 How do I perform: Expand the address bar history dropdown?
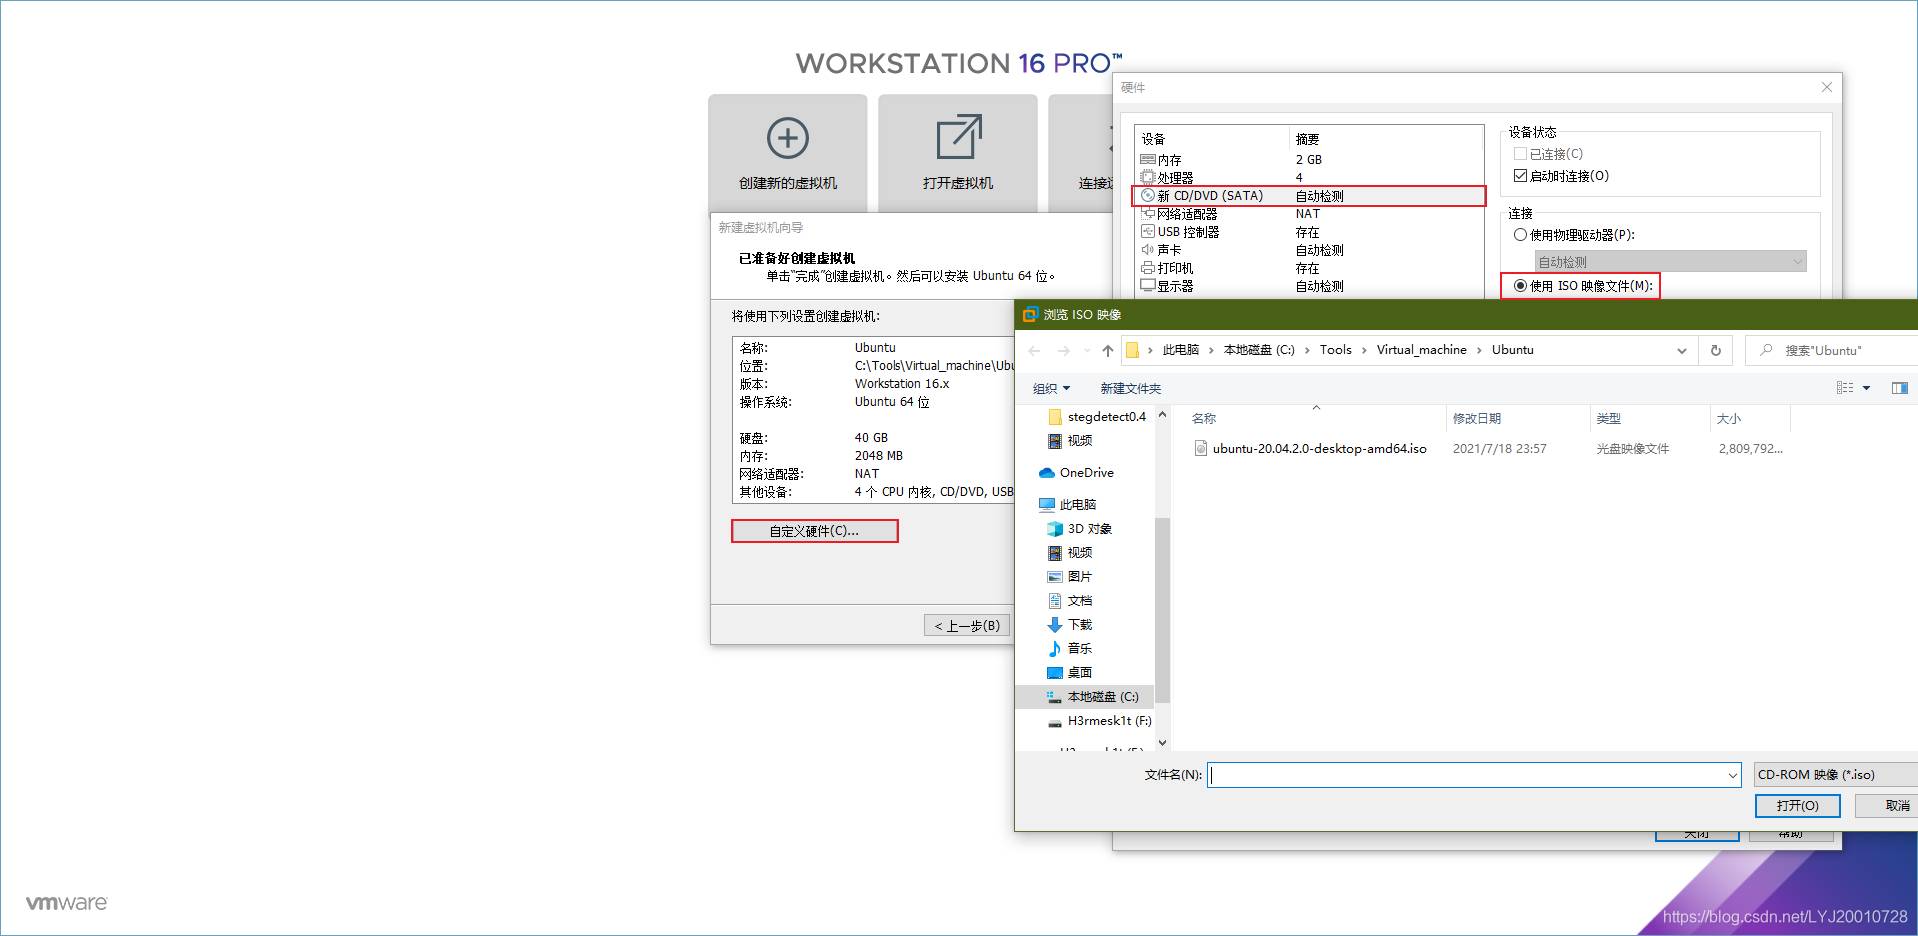pyautogui.click(x=1682, y=350)
